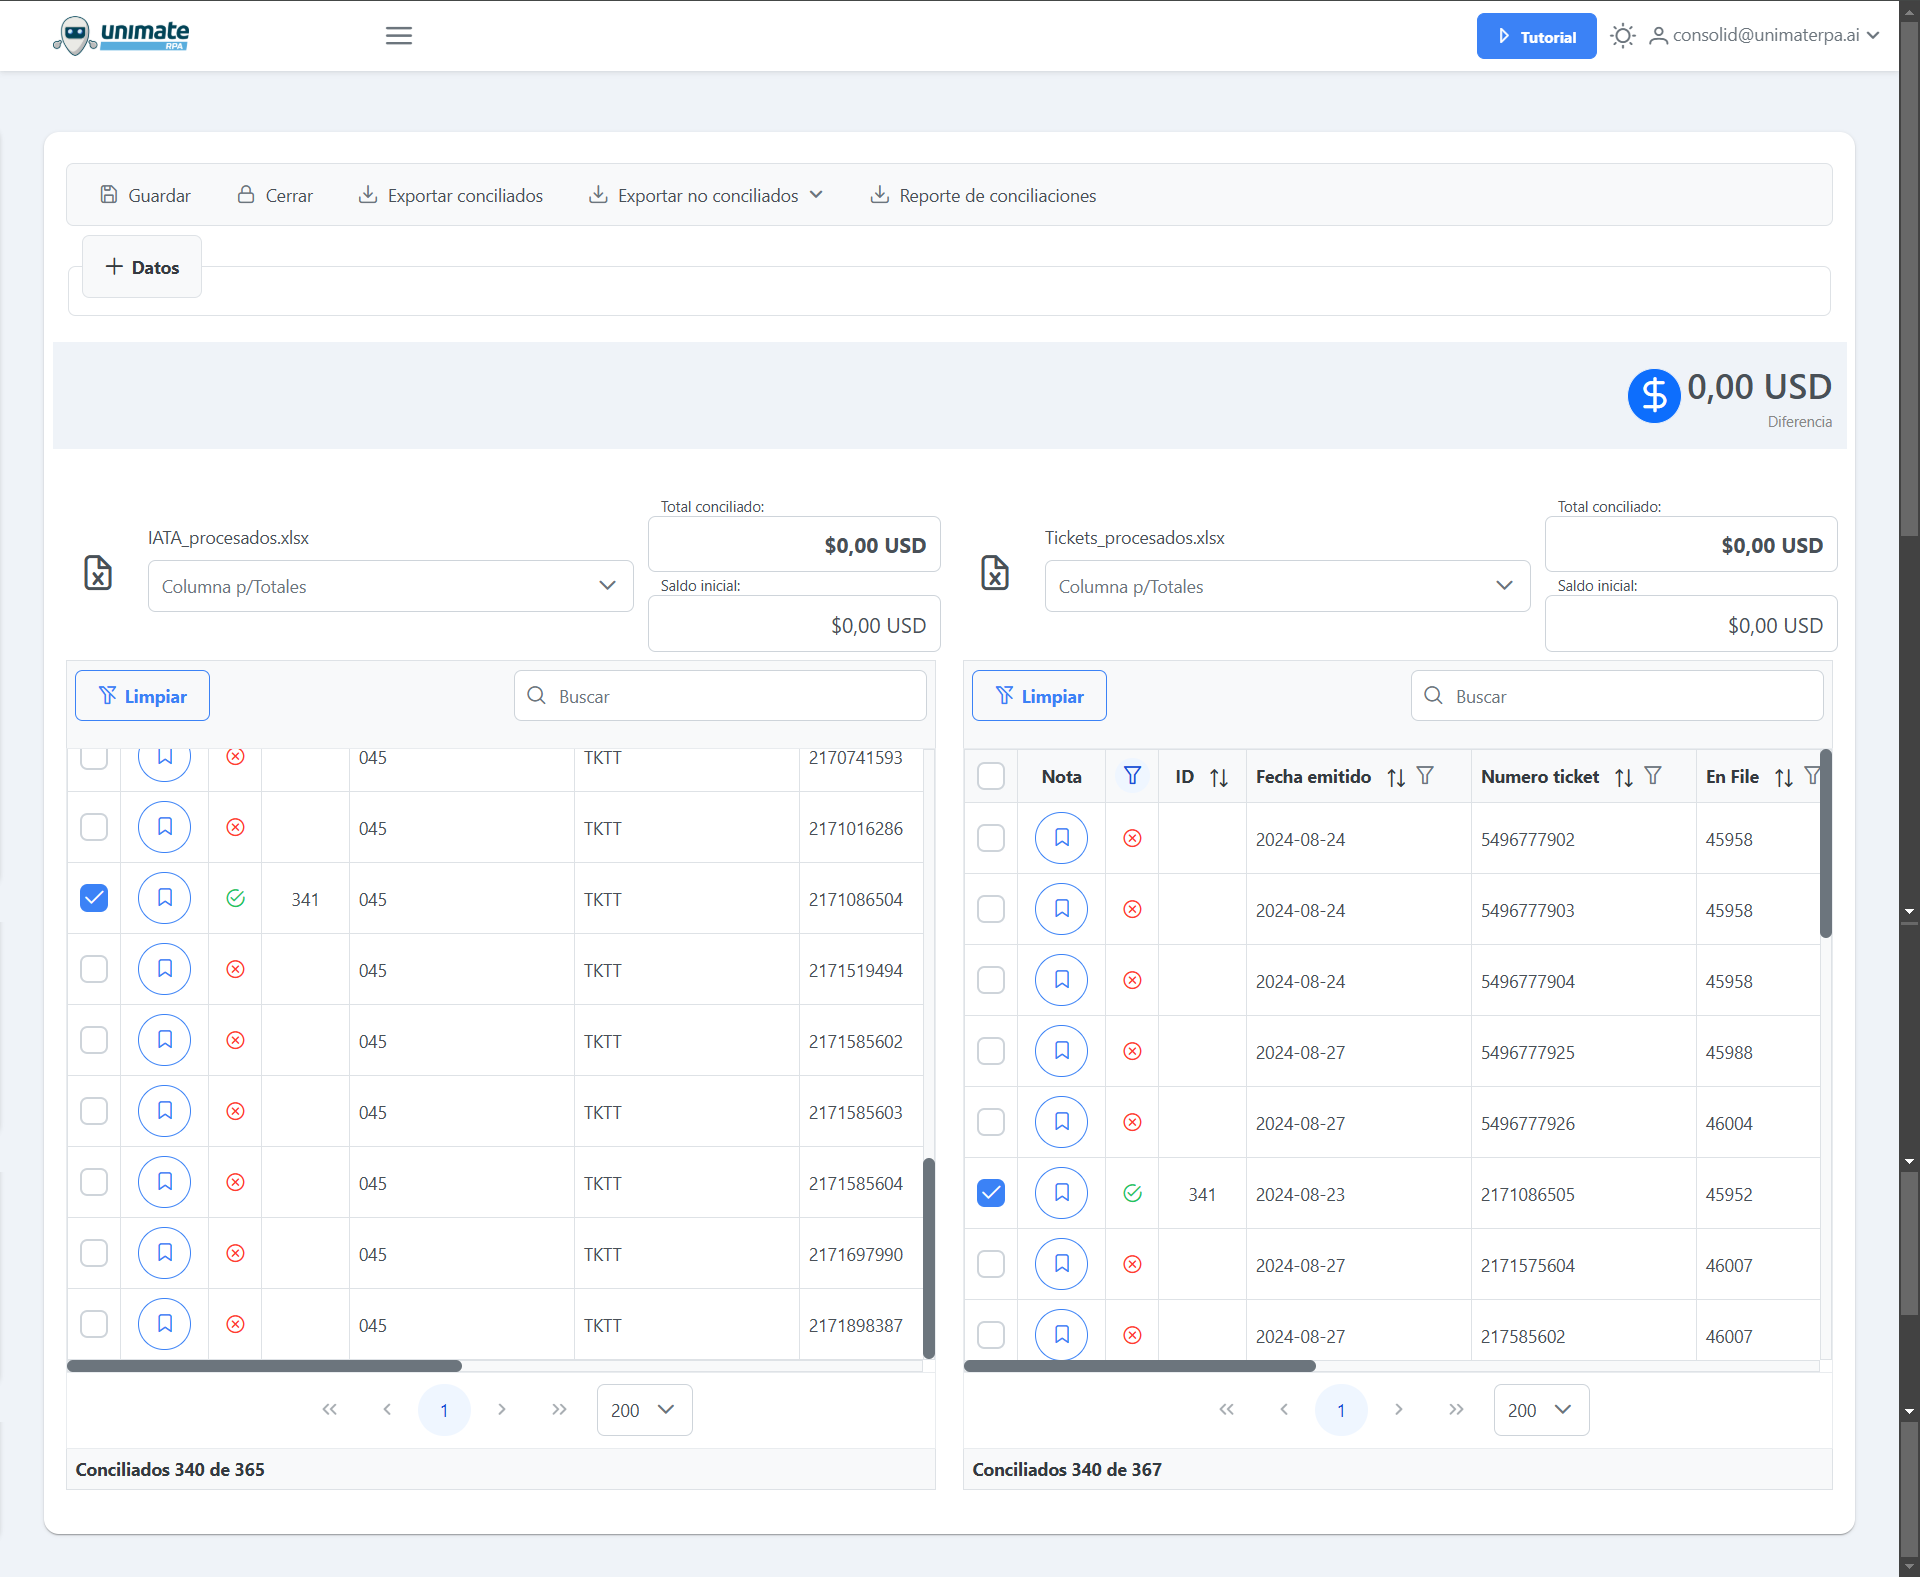This screenshot has width=1920, height=1577.
Task: Clear filters with Limpiar in IATA table
Action: [142, 696]
